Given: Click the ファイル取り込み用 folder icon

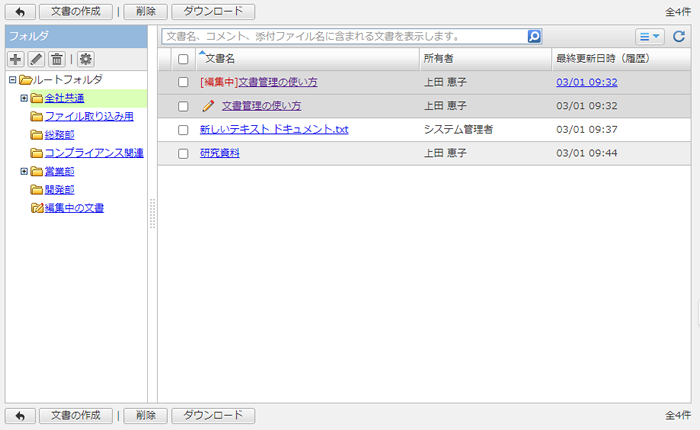Looking at the screenshot, I should coord(37,117).
